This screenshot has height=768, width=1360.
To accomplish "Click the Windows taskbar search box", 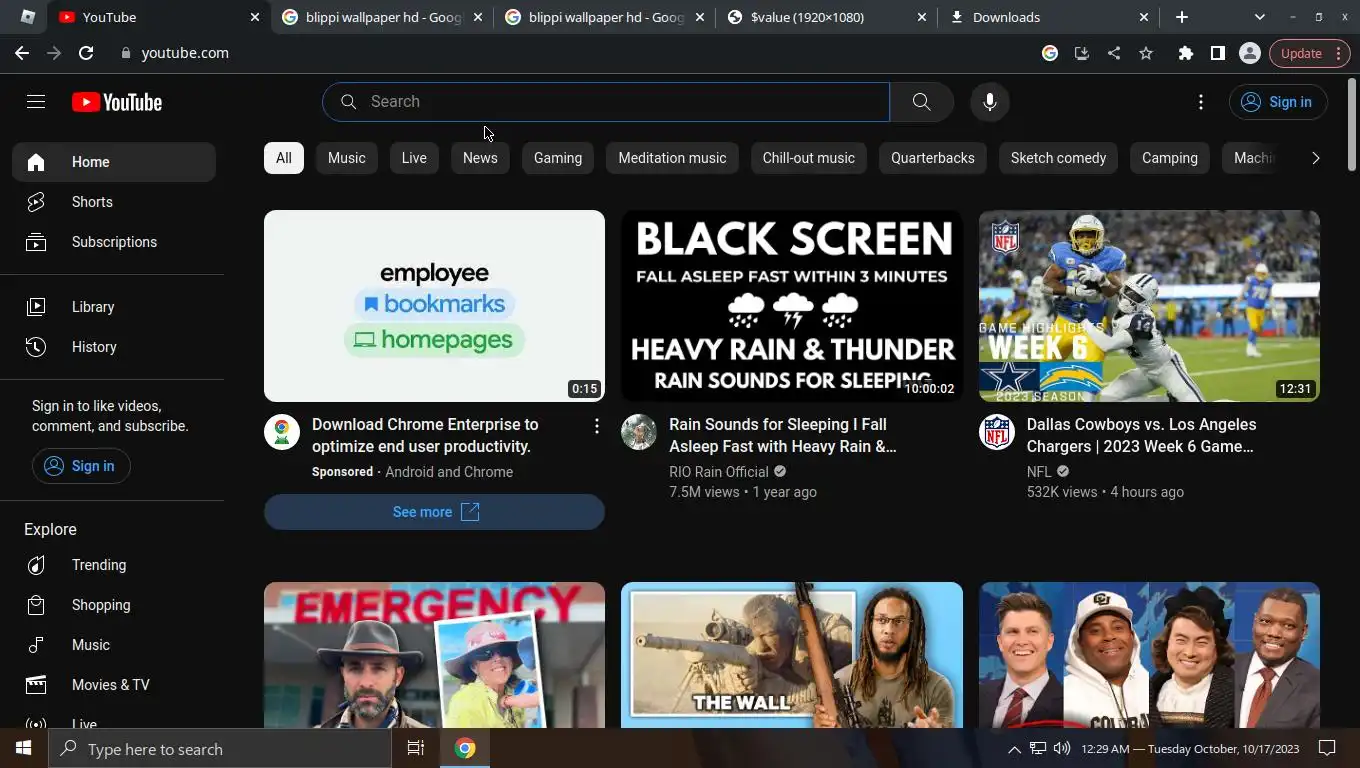I will pyautogui.click(x=220, y=748).
